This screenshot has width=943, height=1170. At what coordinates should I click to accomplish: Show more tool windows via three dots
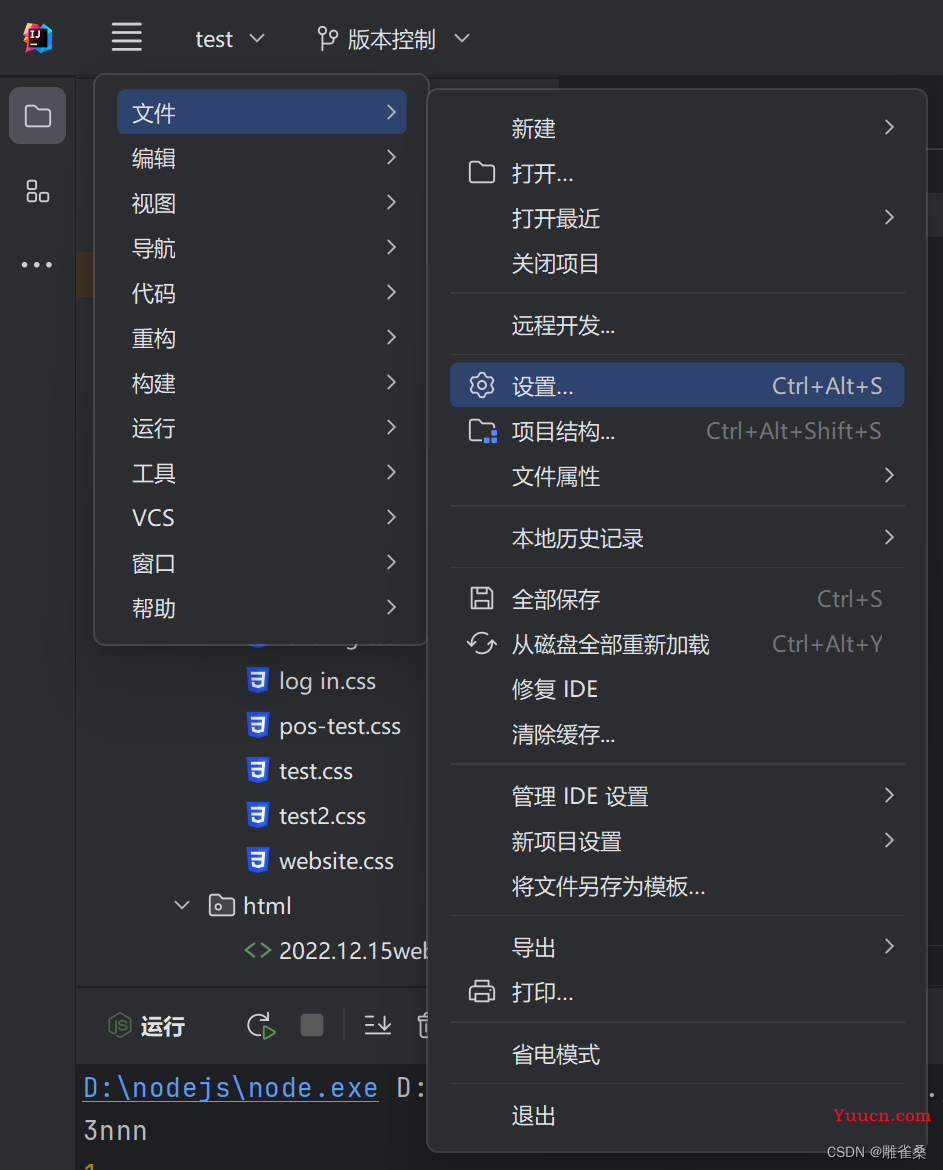pos(37,265)
